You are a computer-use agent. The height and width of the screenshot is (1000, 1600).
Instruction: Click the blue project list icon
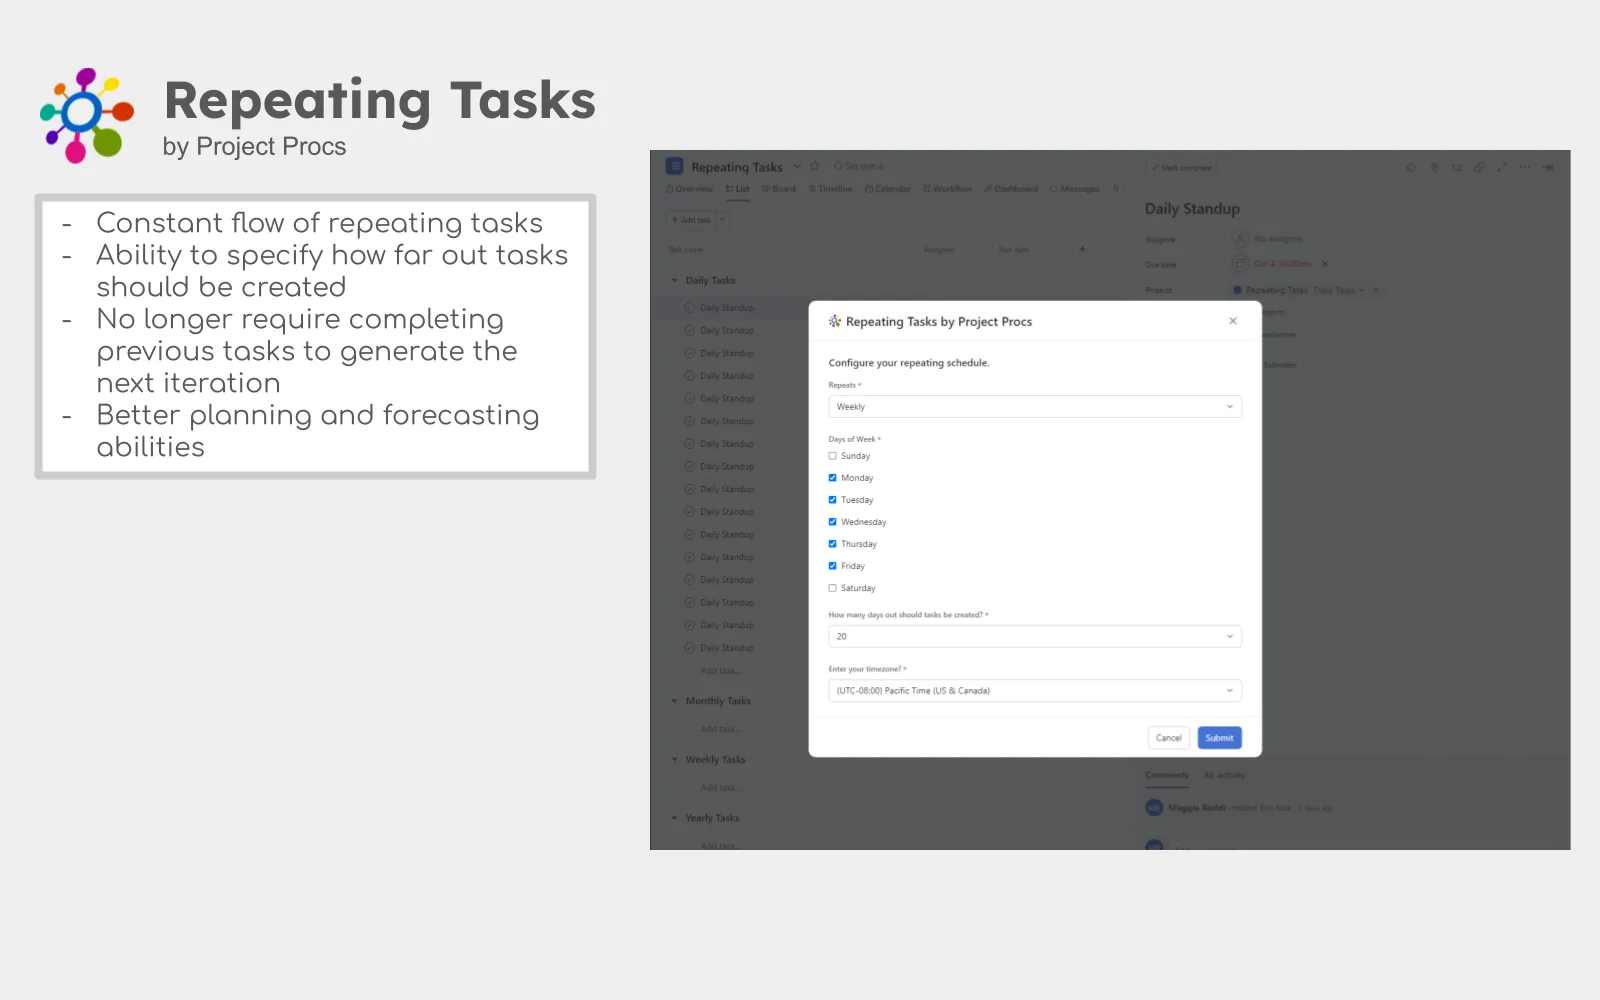(675, 167)
